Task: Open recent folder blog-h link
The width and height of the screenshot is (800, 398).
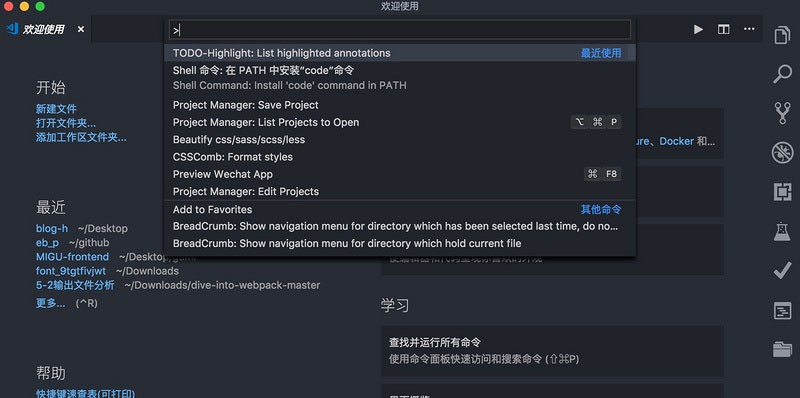Action: click(x=52, y=229)
